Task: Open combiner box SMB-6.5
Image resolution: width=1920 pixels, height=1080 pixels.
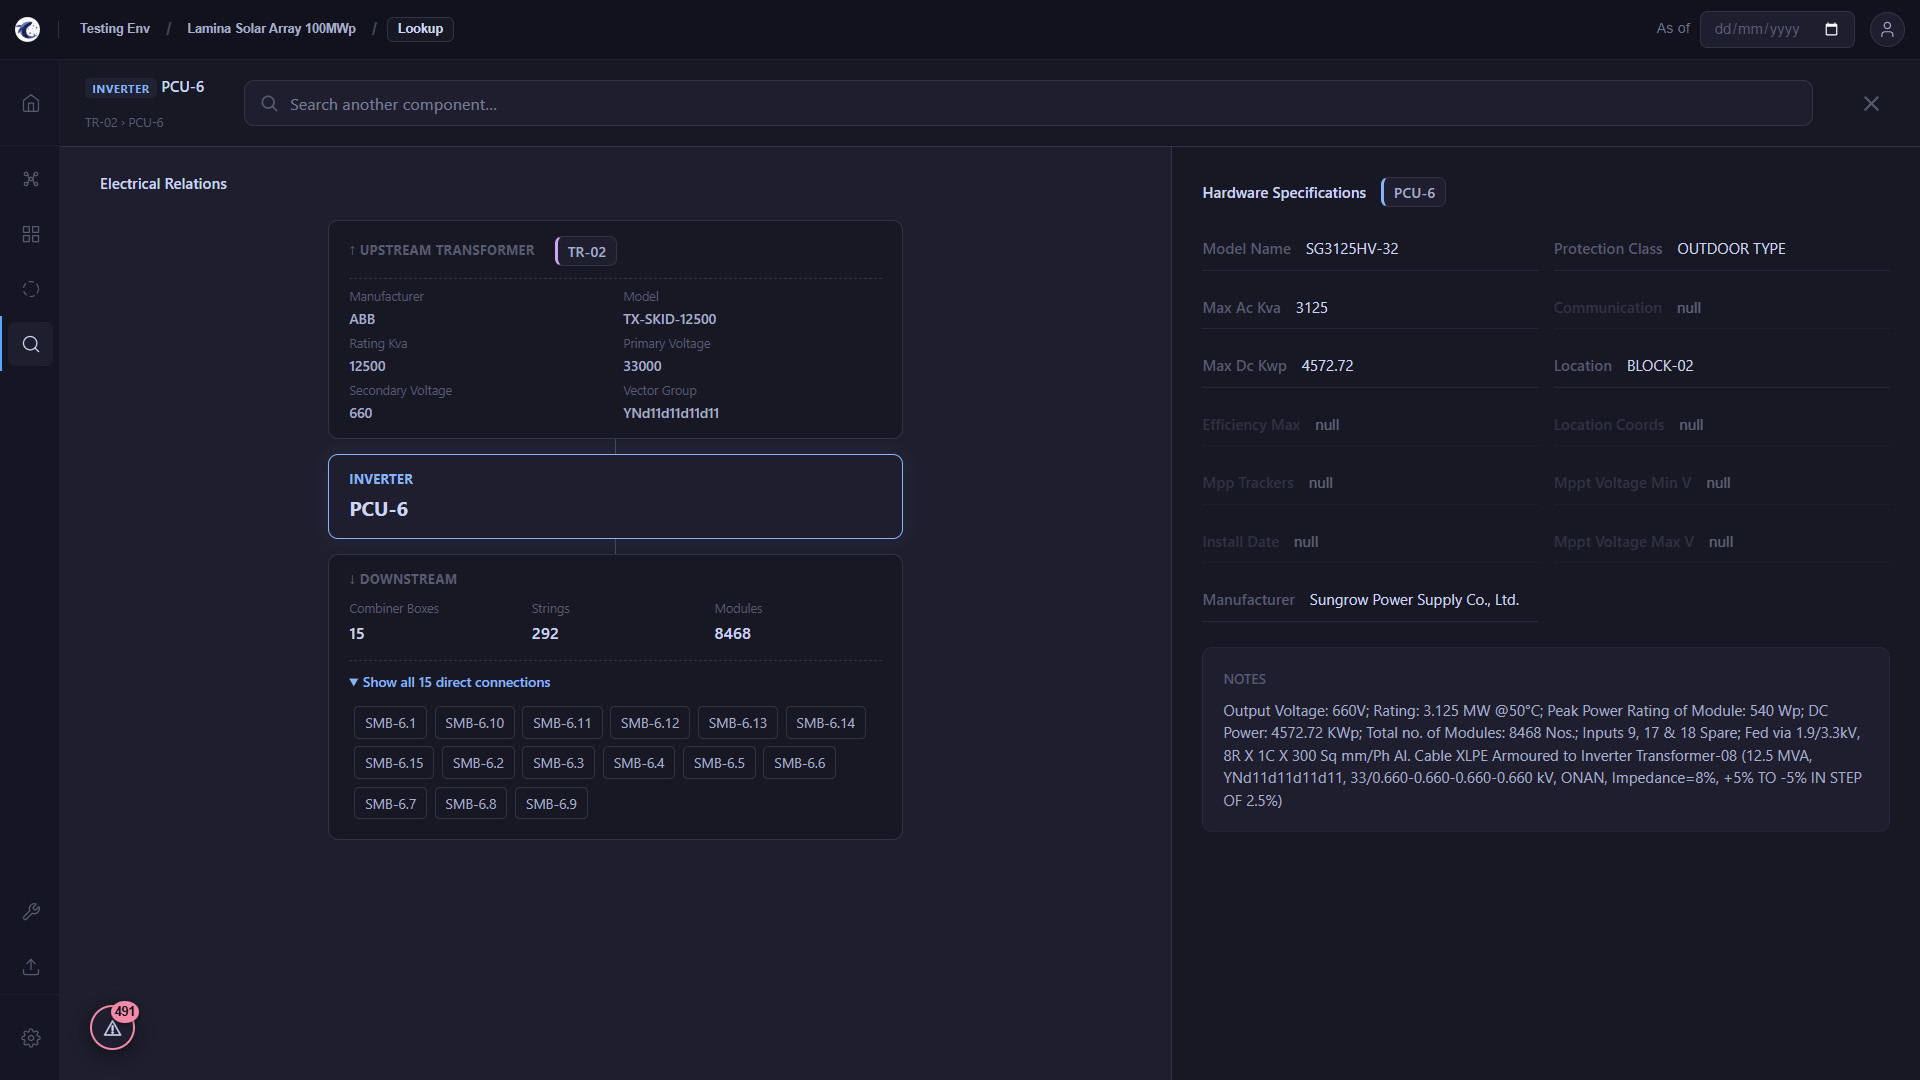Action: [719, 763]
